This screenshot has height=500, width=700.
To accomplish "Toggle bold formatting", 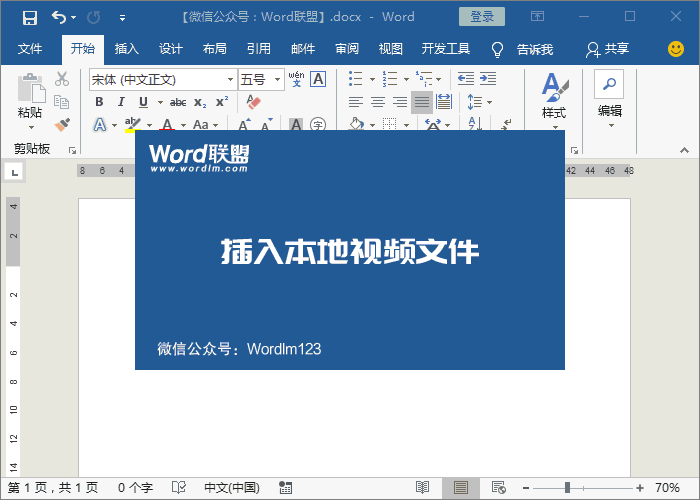I will point(99,102).
